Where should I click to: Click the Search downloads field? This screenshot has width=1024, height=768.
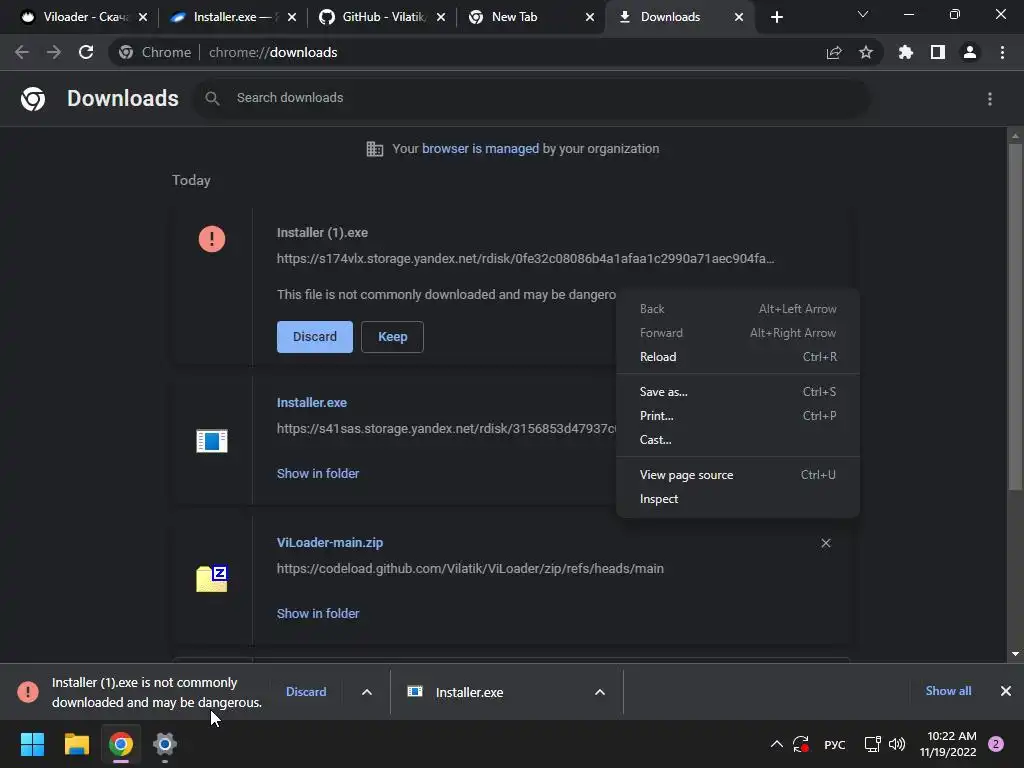(x=532, y=98)
